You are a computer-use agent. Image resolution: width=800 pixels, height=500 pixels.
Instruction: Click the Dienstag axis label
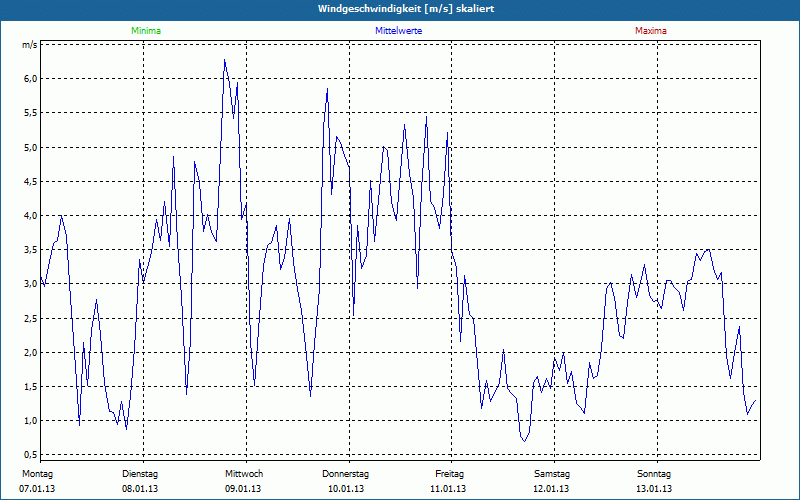[140, 474]
